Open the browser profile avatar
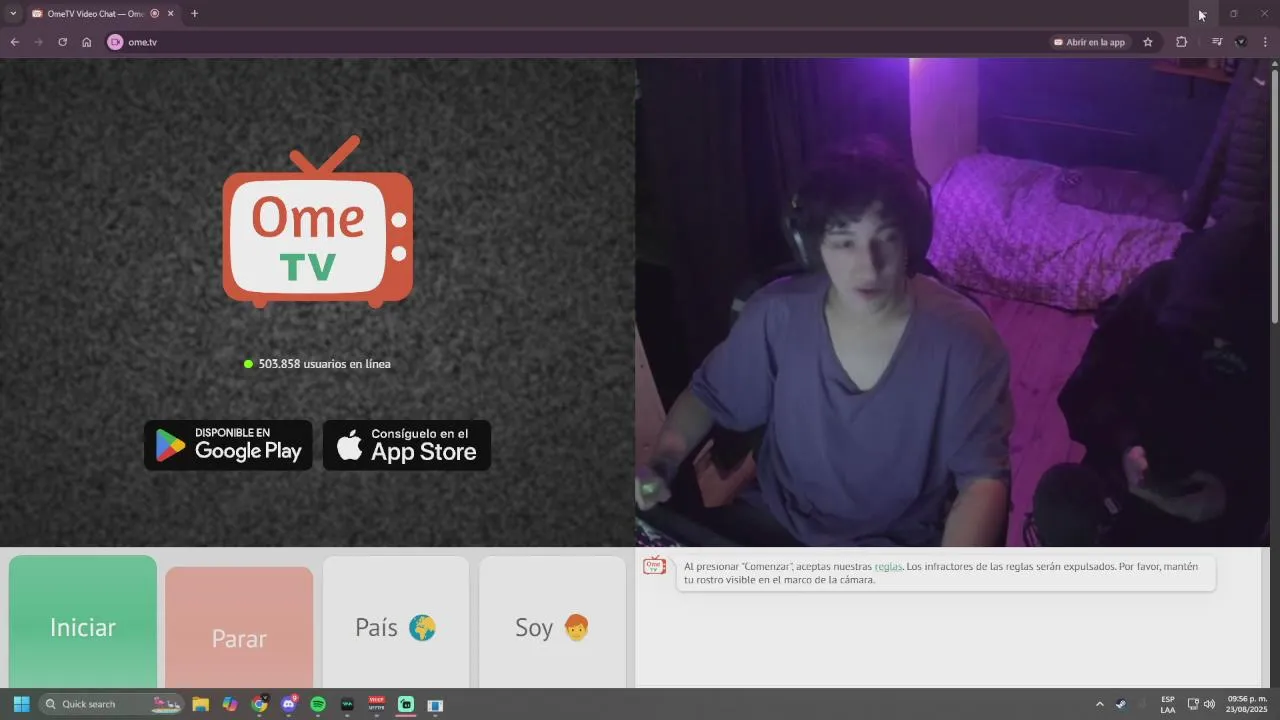1280x720 pixels. 1241,42
